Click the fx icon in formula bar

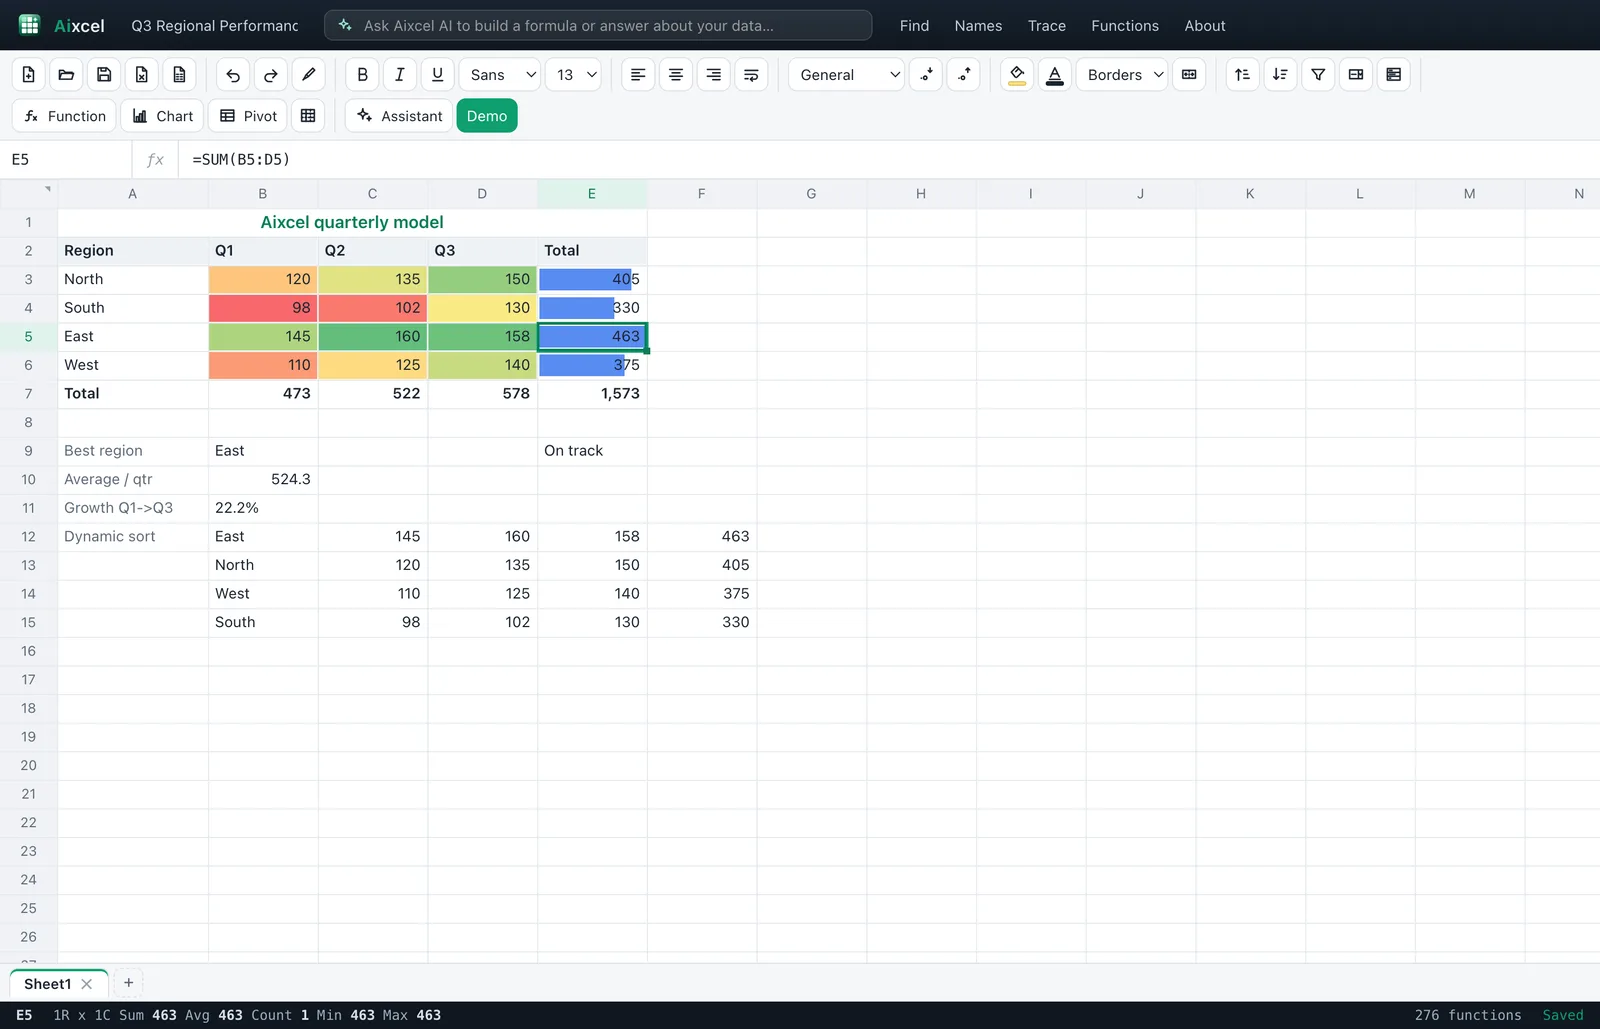click(x=155, y=159)
